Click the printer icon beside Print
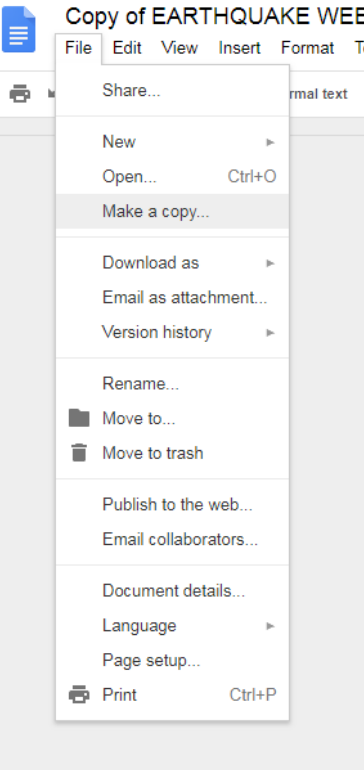 pos(79,694)
